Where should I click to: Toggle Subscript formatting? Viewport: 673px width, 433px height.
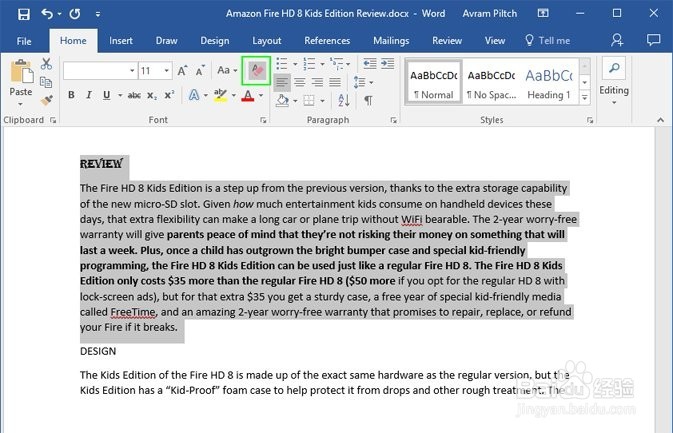click(152, 95)
